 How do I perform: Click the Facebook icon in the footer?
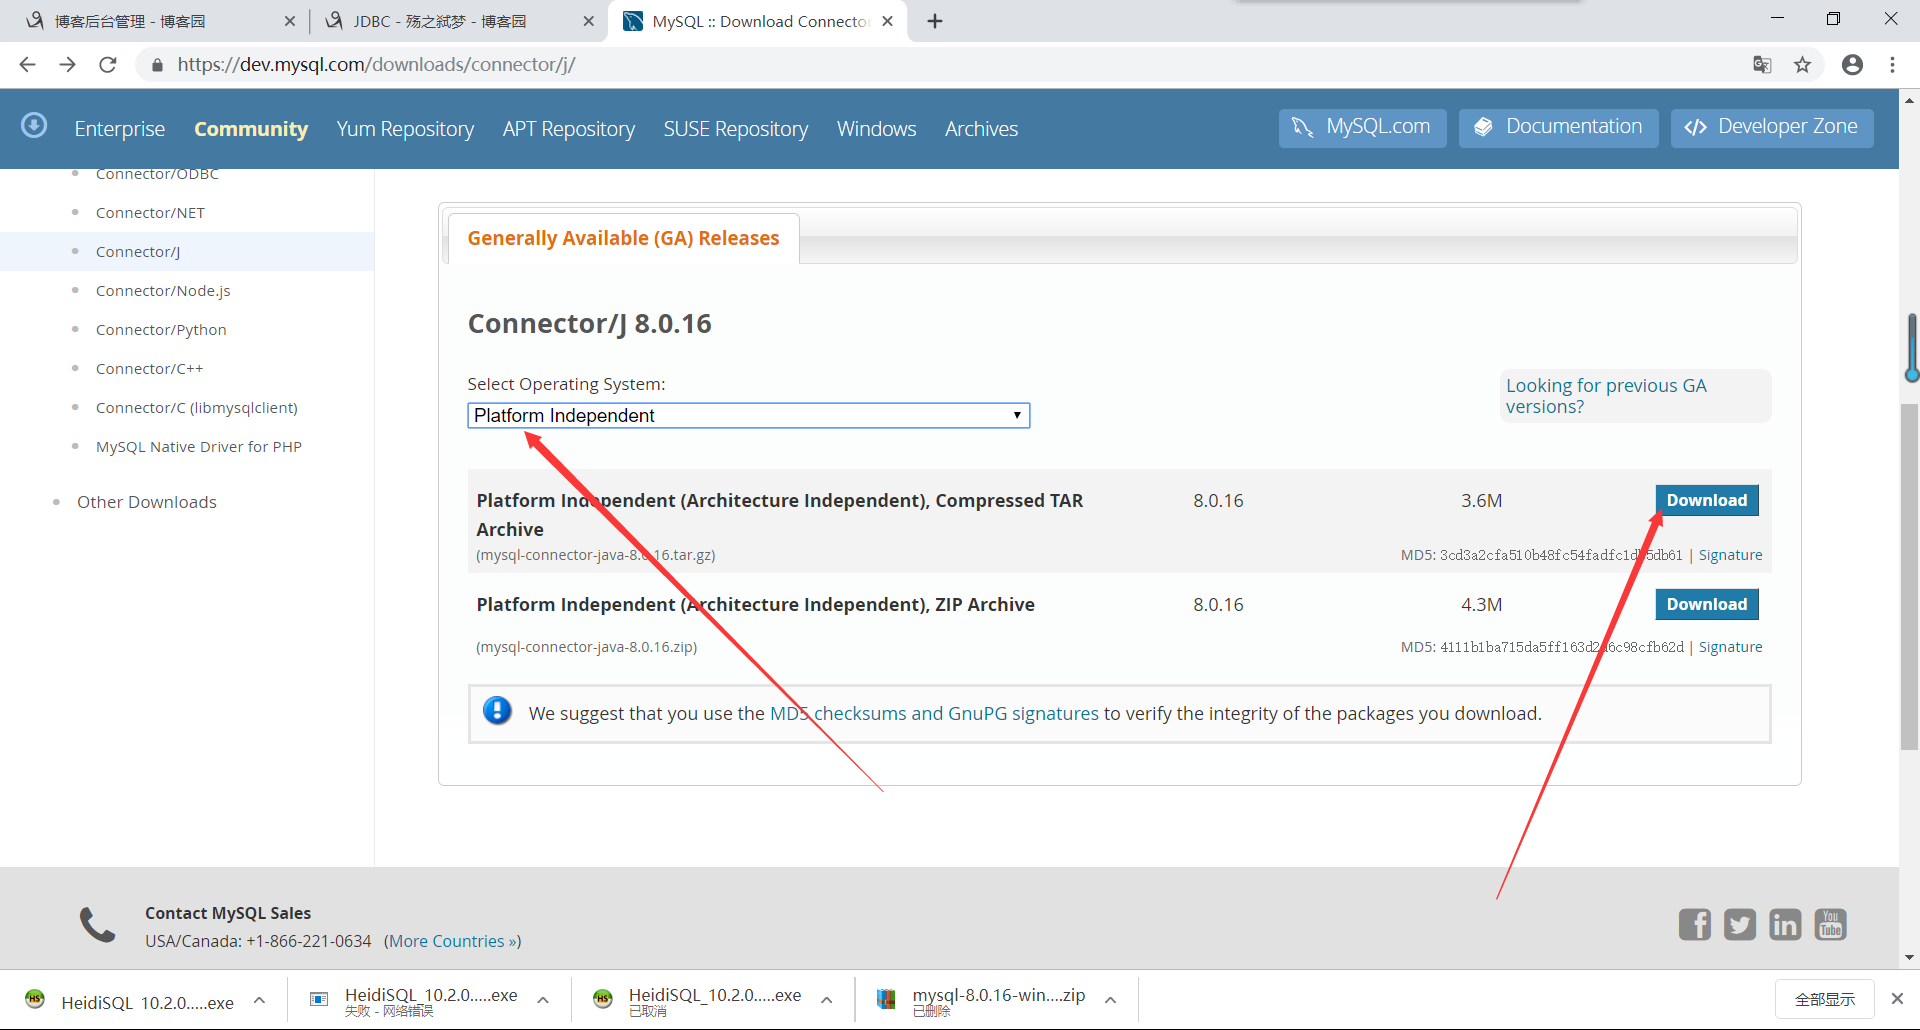tap(1695, 924)
